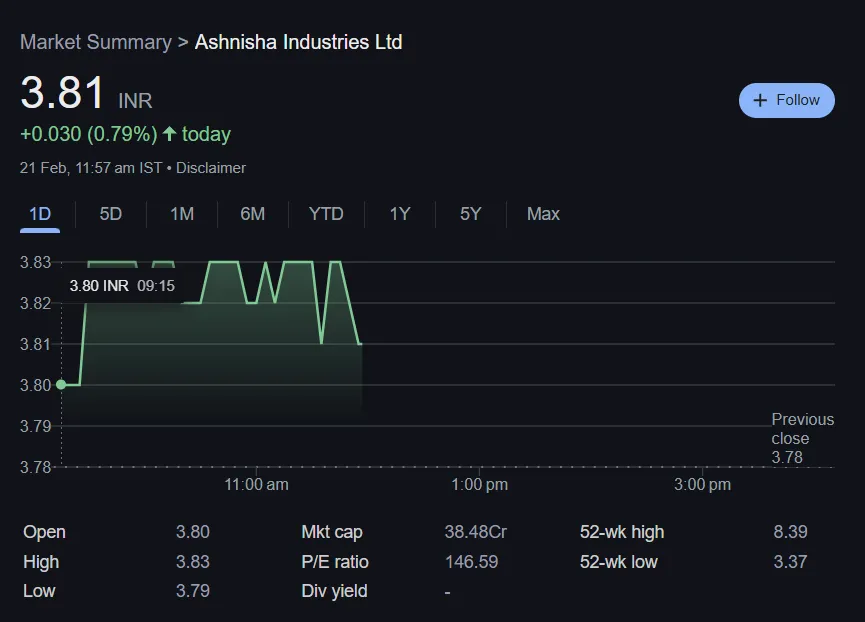Click the 3.79 y-axis label
The image size is (865, 622).
pyautogui.click(x=35, y=426)
